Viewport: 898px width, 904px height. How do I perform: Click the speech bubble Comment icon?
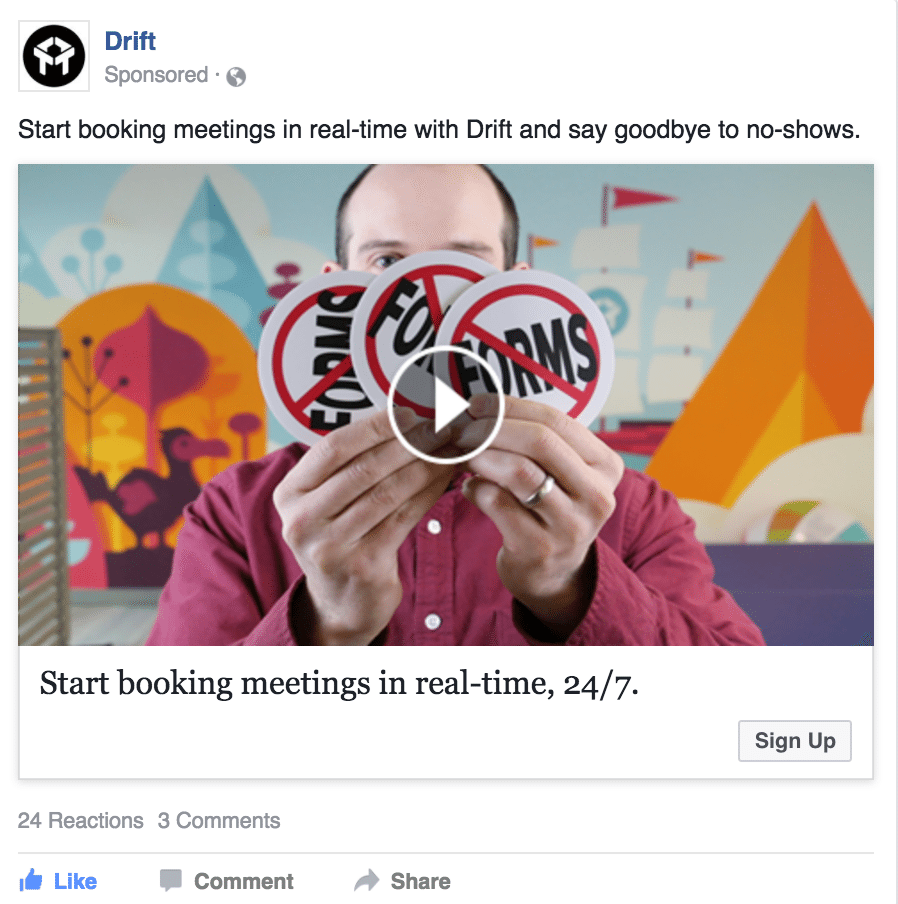point(171,880)
